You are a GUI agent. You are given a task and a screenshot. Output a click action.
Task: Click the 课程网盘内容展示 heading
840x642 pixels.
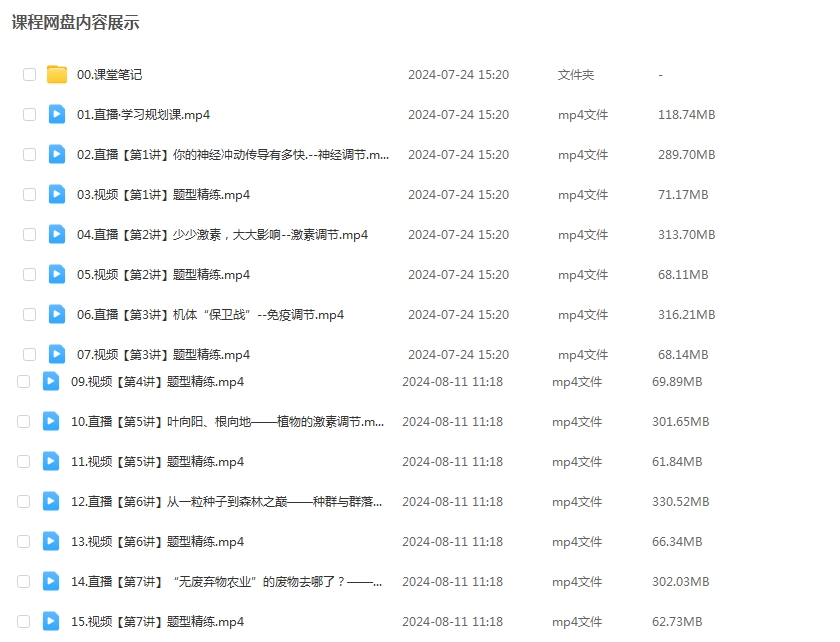pos(76,23)
